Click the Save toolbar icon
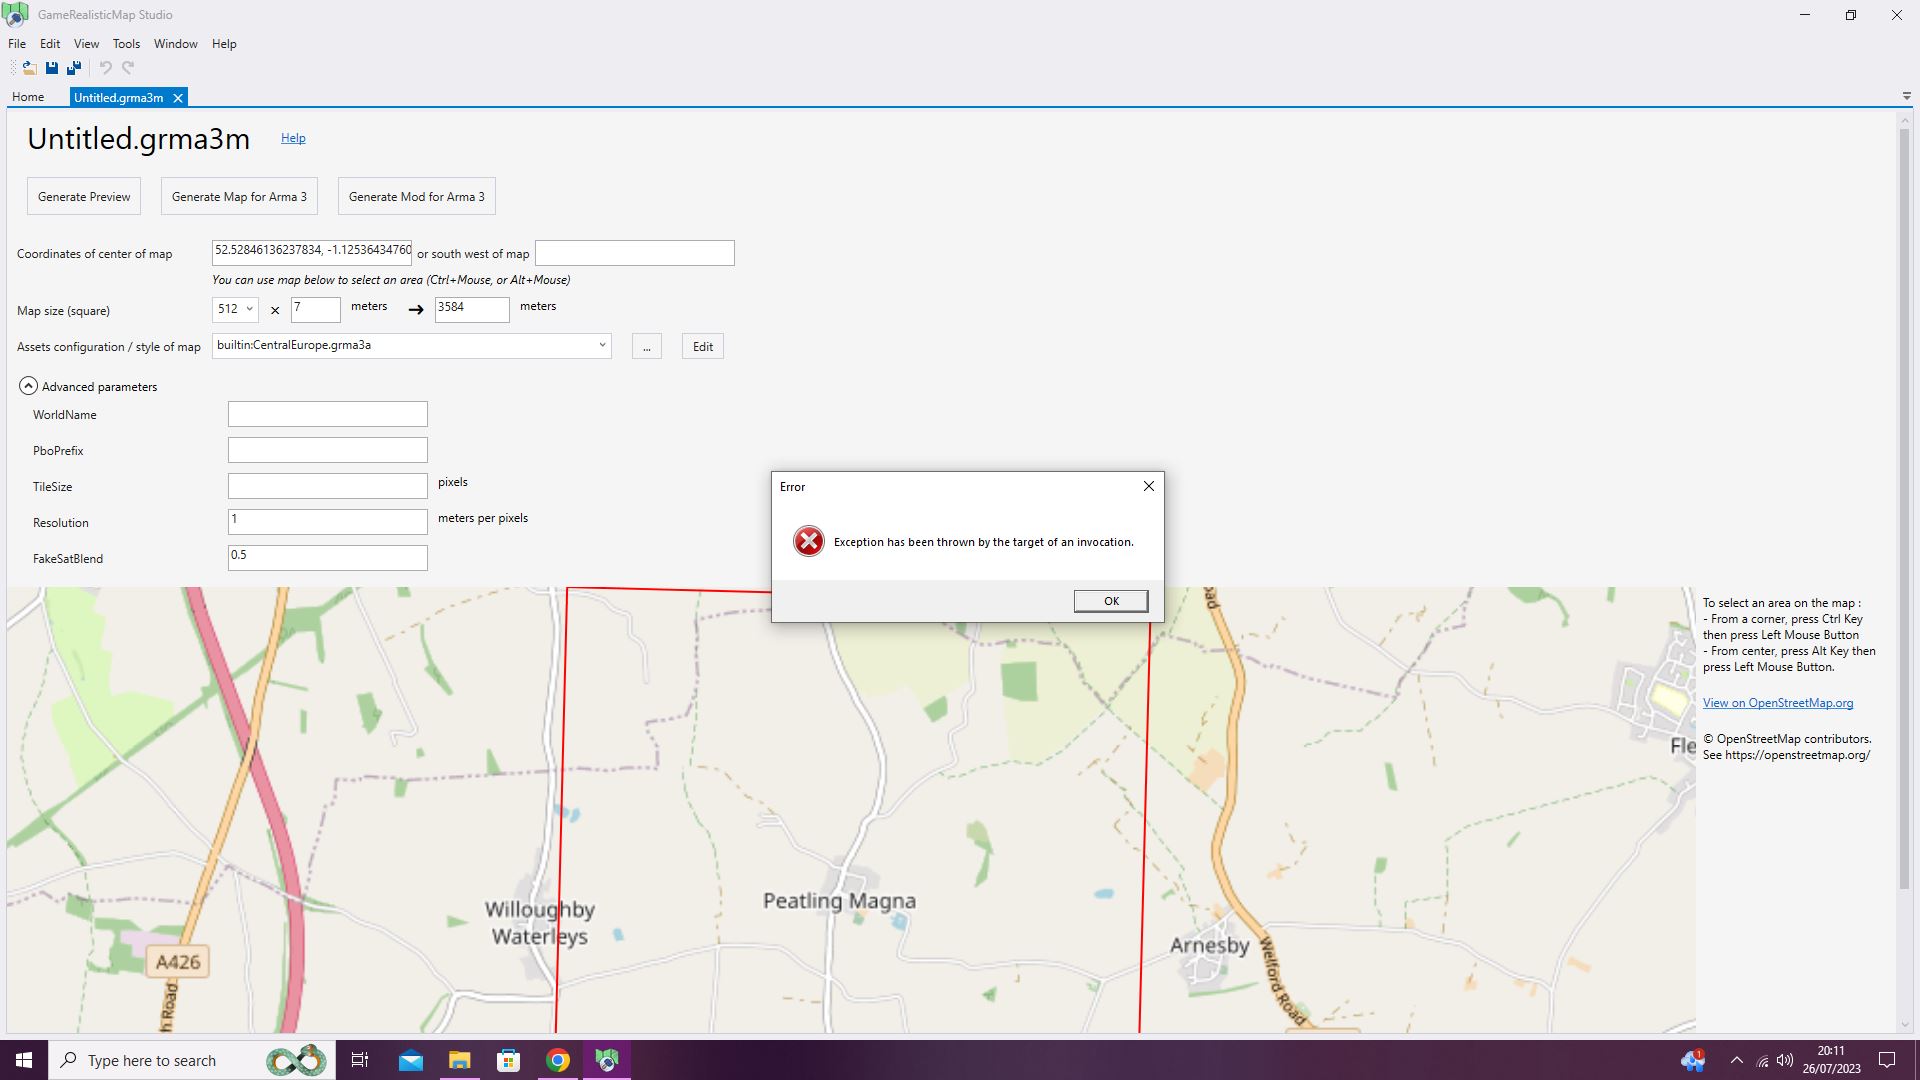The width and height of the screenshot is (1920, 1080). [x=52, y=68]
